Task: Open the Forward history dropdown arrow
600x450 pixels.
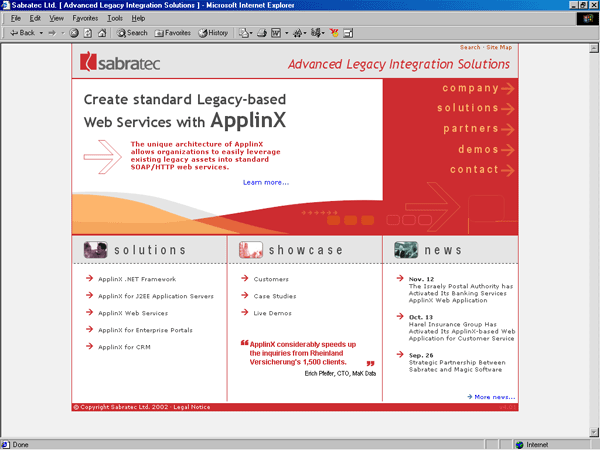Action: coord(63,33)
